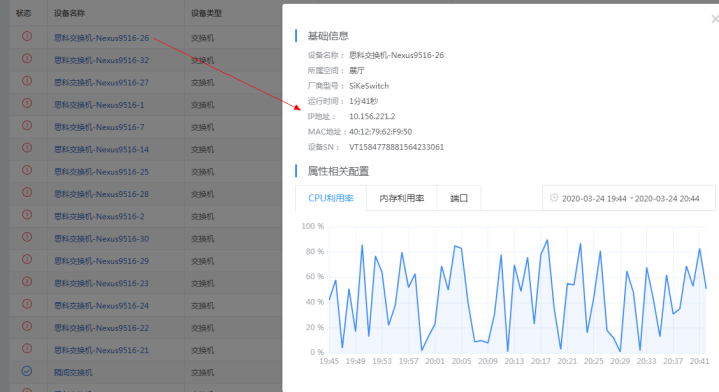Click the alert status icon for Nexus9516-29
This screenshot has width=719, height=392.
(27, 259)
